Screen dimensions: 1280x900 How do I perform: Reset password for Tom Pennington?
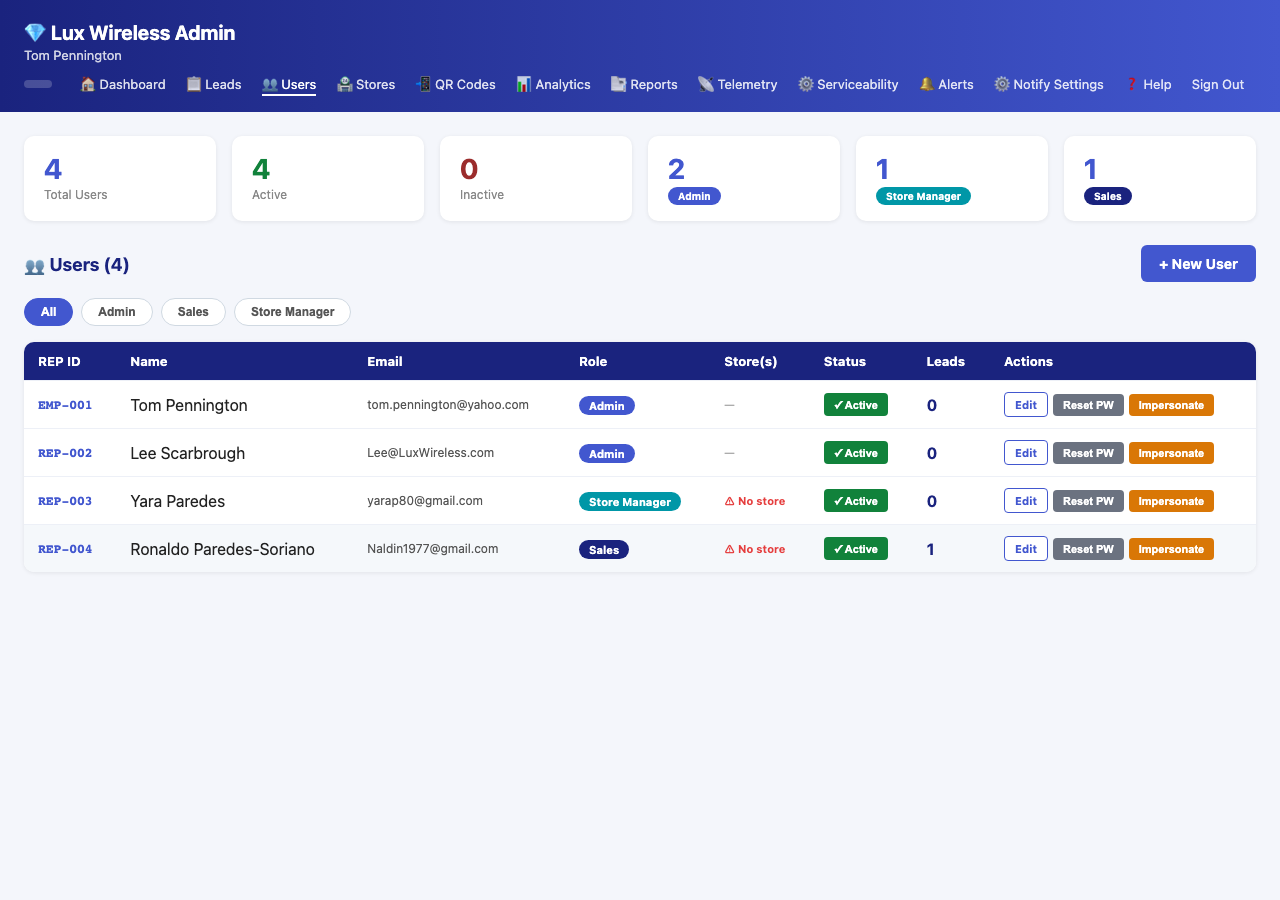point(1088,405)
